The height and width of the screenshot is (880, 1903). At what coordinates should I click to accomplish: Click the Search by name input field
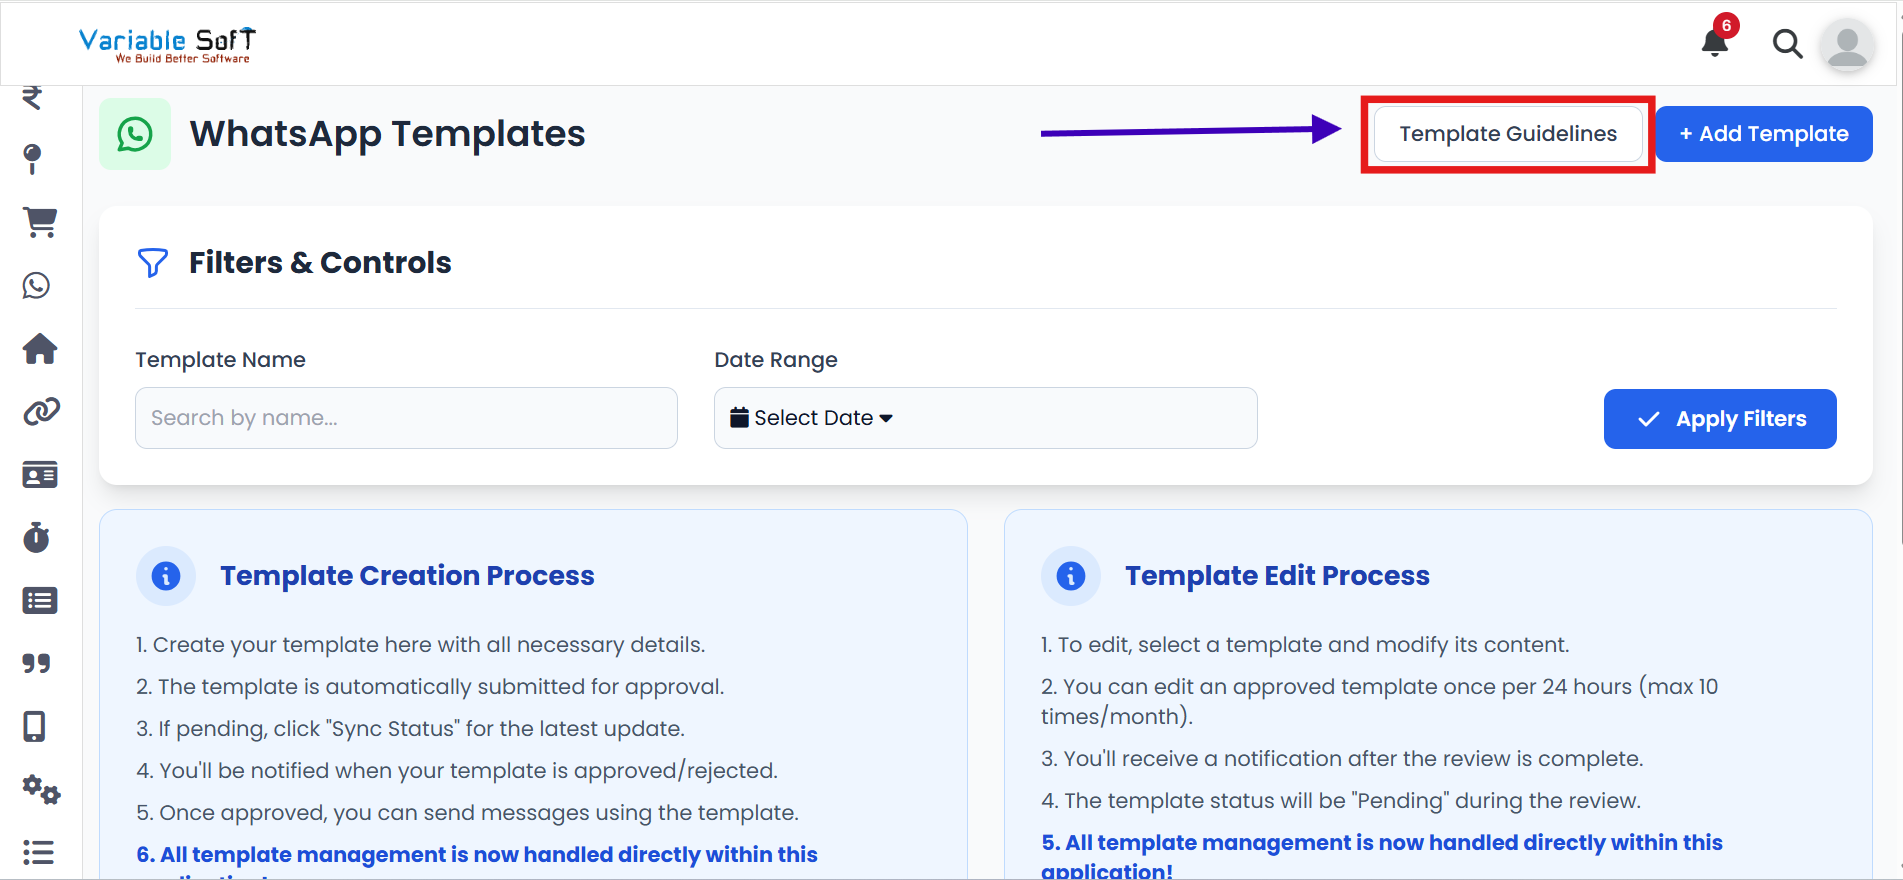(x=406, y=418)
